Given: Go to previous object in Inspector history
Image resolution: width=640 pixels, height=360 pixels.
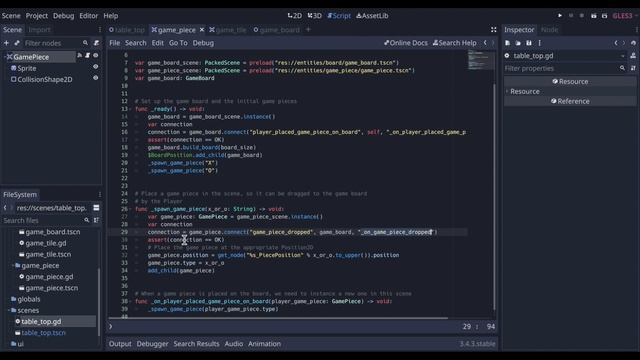Looking at the screenshot, I should (616, 43).
